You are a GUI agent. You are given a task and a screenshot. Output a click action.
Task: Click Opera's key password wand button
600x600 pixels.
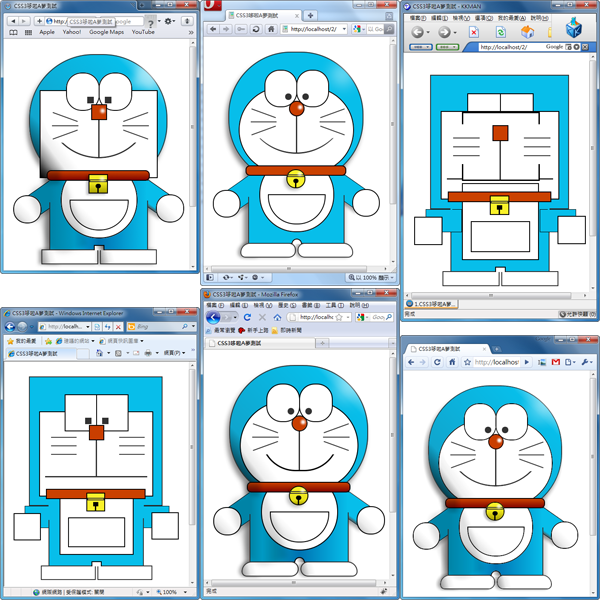pyautogui.click(x=241, y=29)
